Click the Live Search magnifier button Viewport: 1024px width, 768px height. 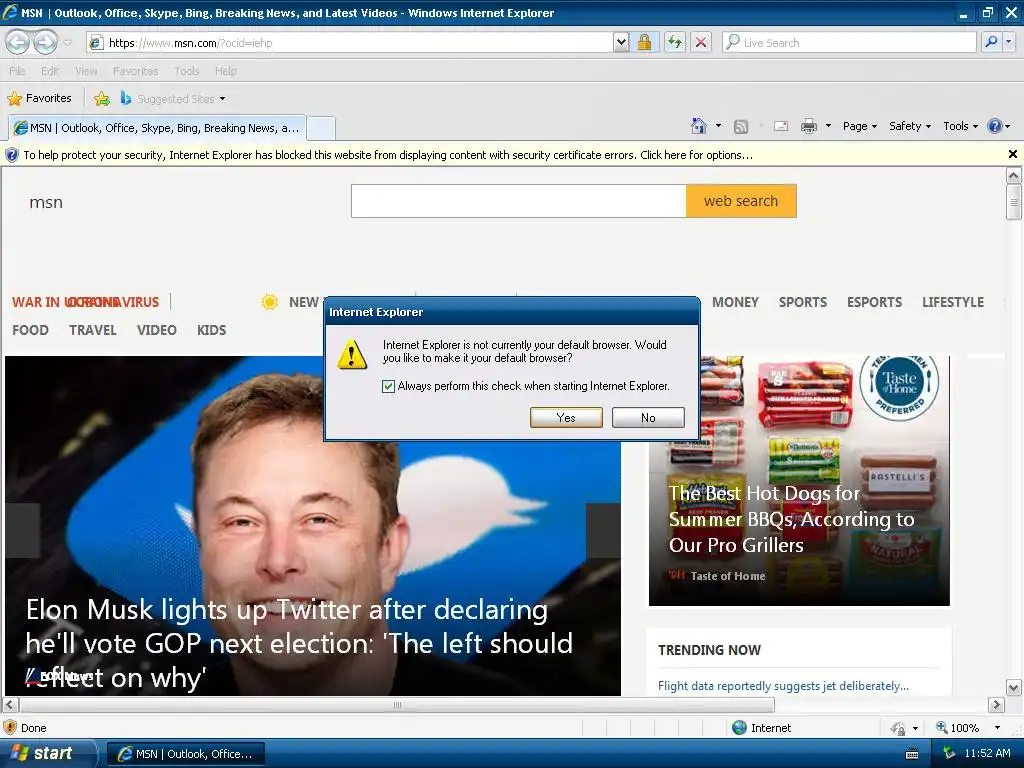991,42
